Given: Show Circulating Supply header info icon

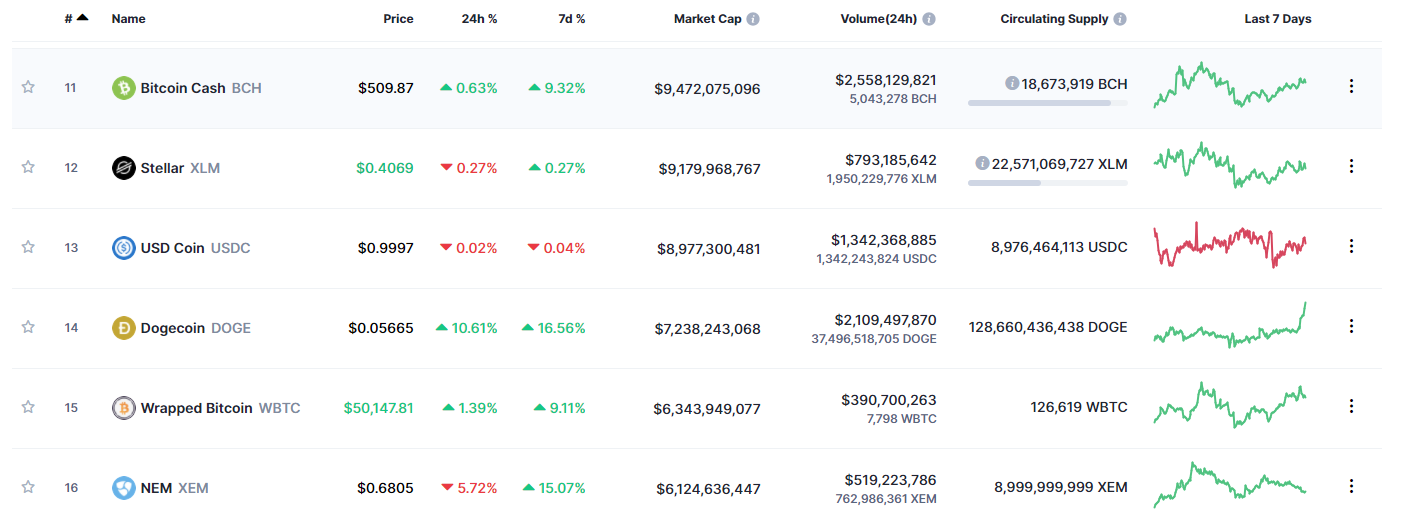Looking at the screenshot, I should (x=1120, y=19).
